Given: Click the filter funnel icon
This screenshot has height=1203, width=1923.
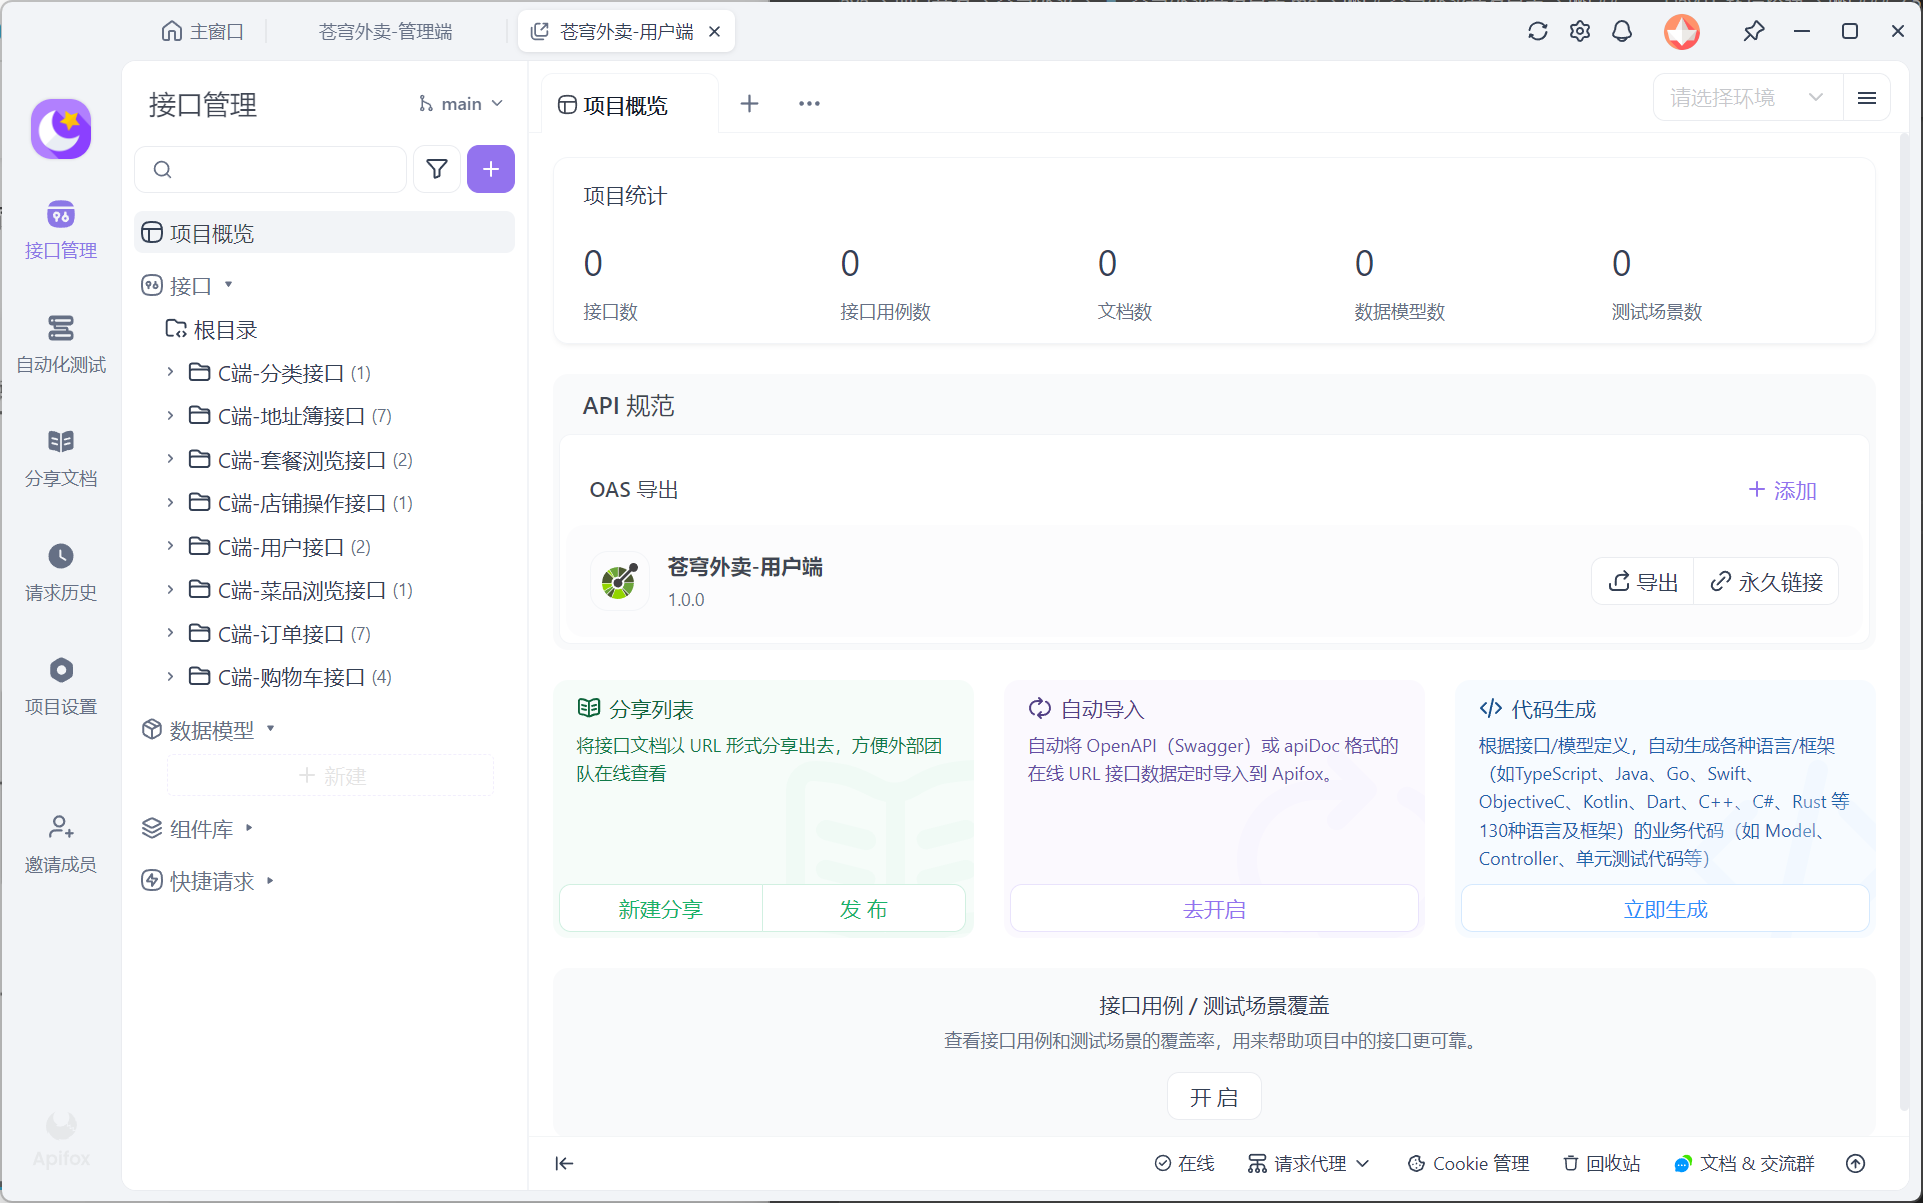Looking at the screenshot, I should pyautogui.click(x=437, y=169).
